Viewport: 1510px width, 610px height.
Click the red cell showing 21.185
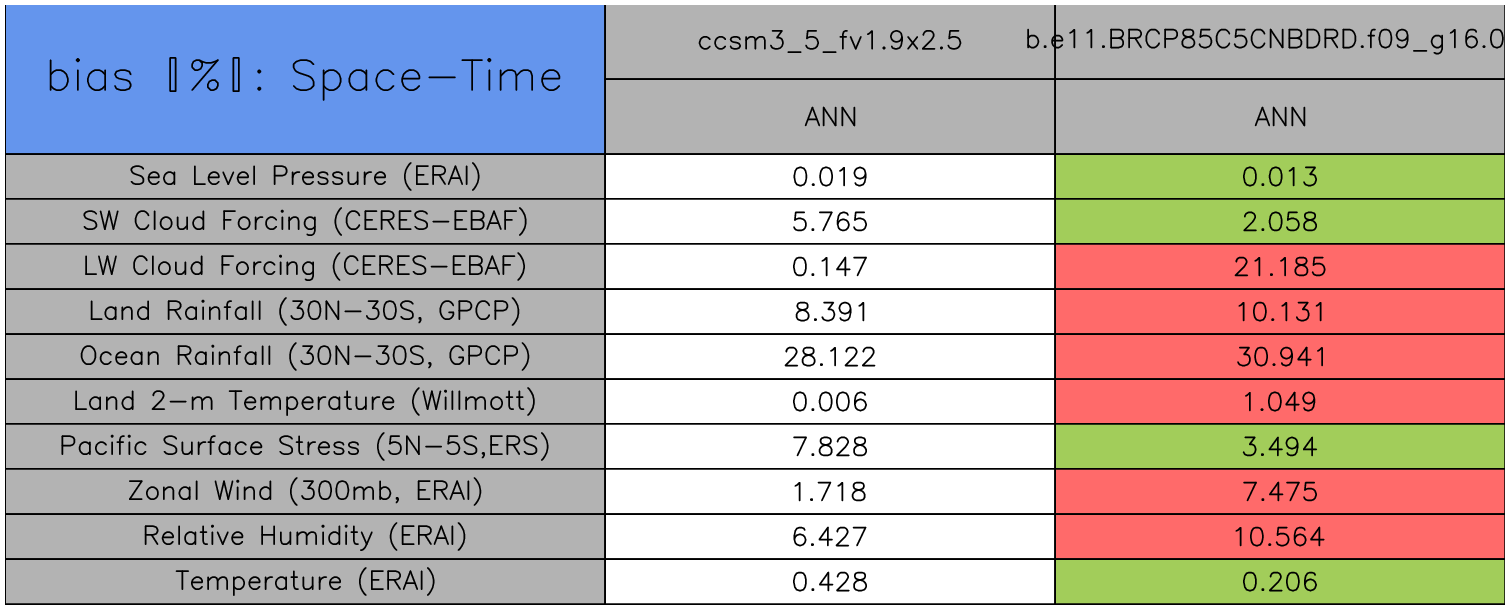[1280, 267]
